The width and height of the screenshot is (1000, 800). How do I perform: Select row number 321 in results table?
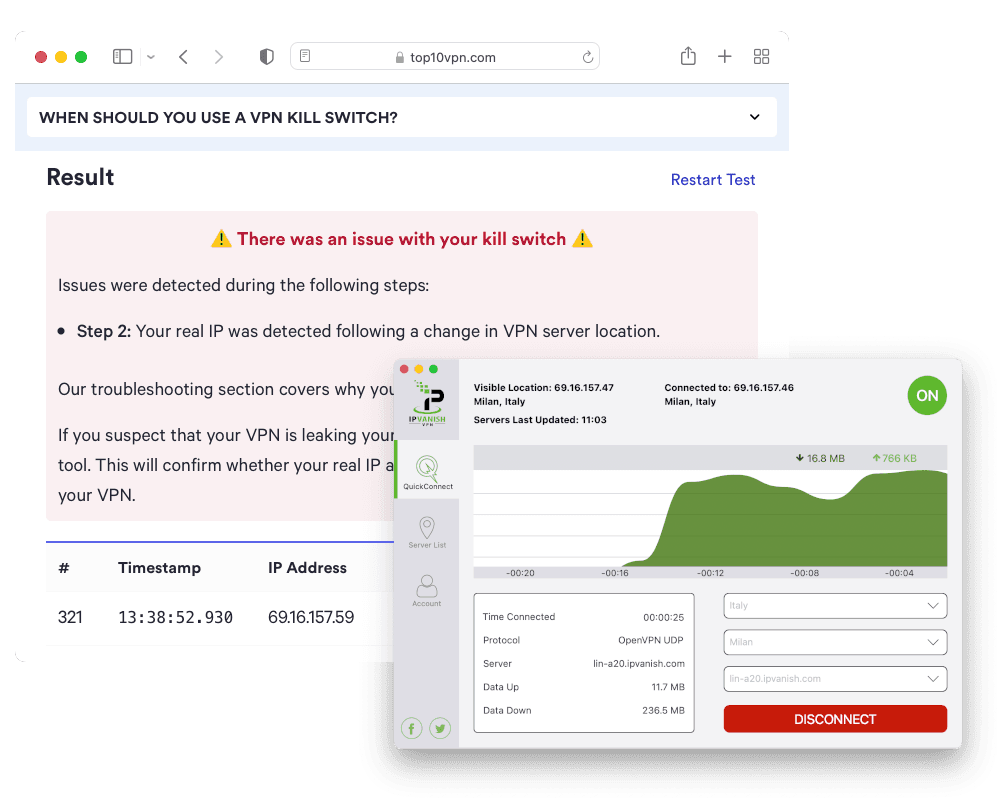pyautogui.click(x=70, y=617)
